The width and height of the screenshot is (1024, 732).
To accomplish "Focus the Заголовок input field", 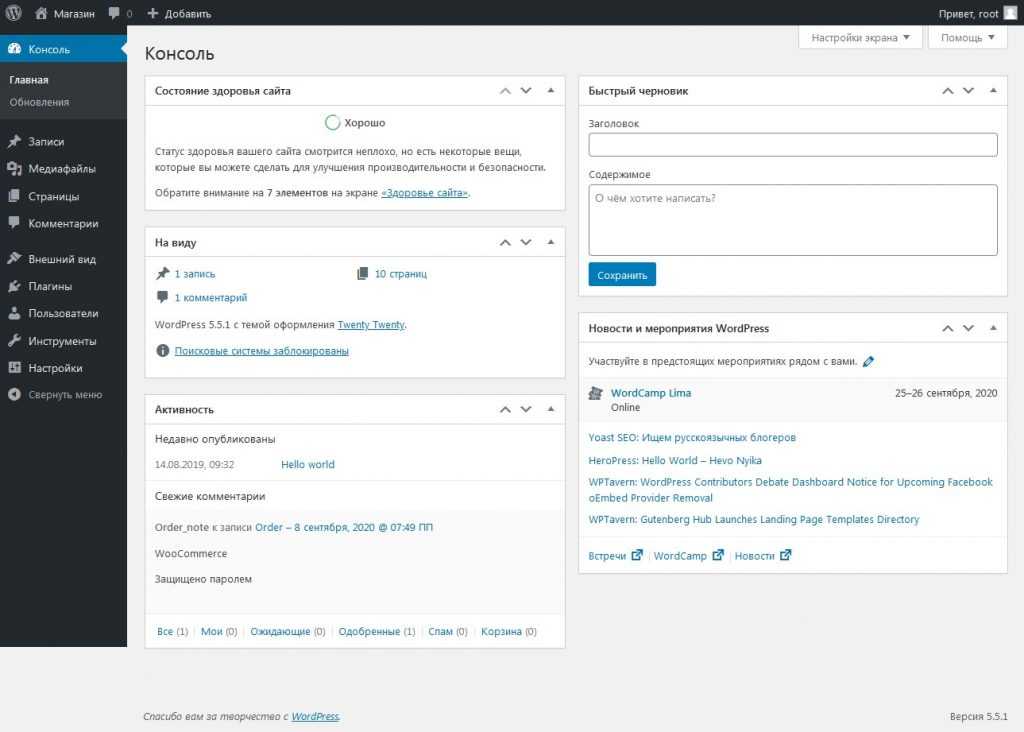I will tap(793, 145).
